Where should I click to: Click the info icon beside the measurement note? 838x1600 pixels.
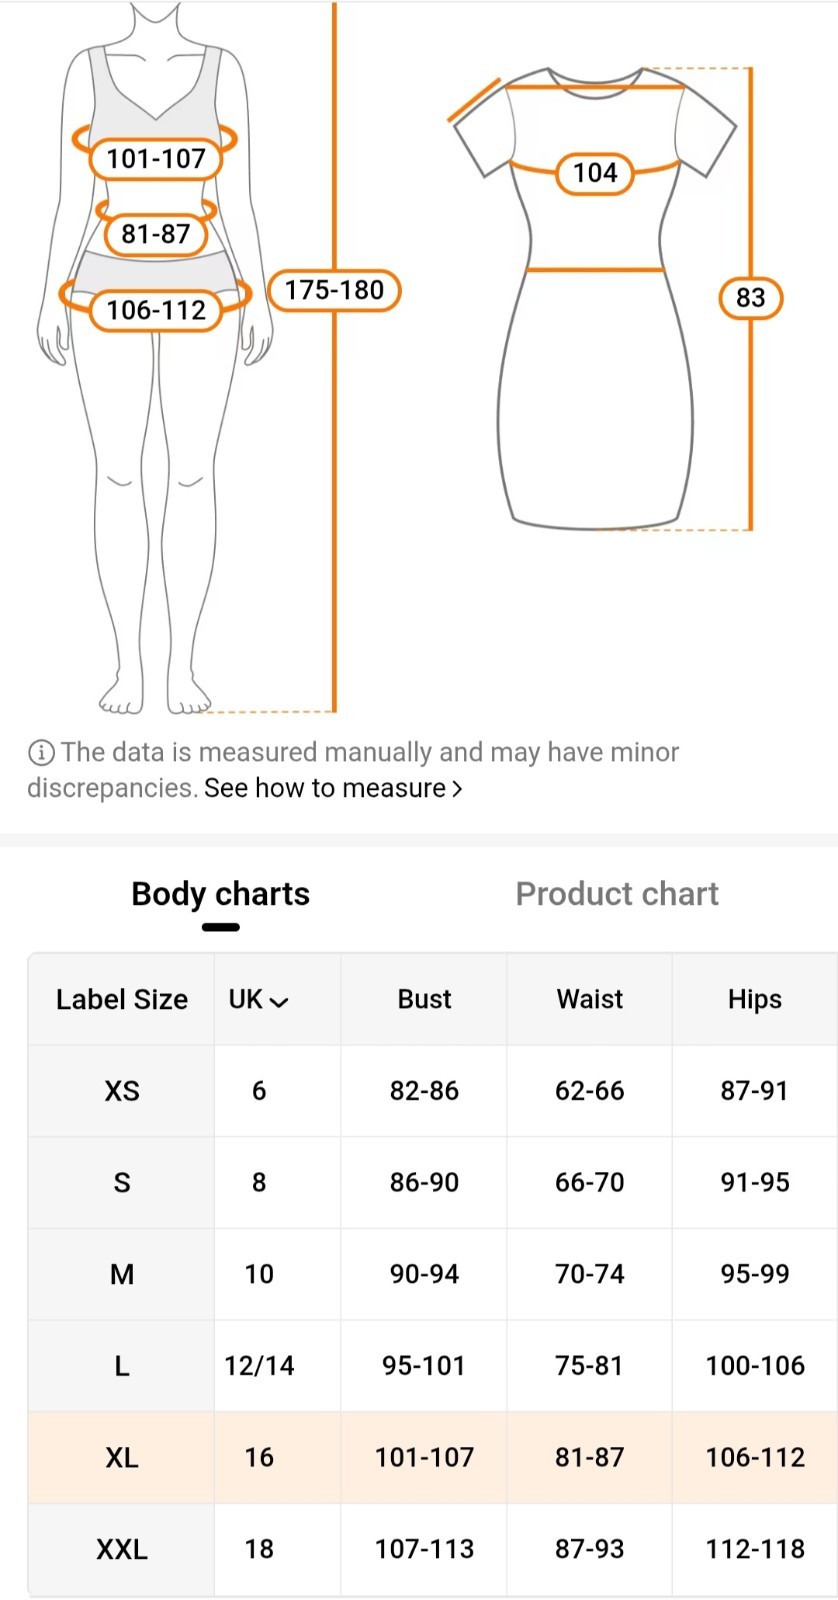[41, 752]
